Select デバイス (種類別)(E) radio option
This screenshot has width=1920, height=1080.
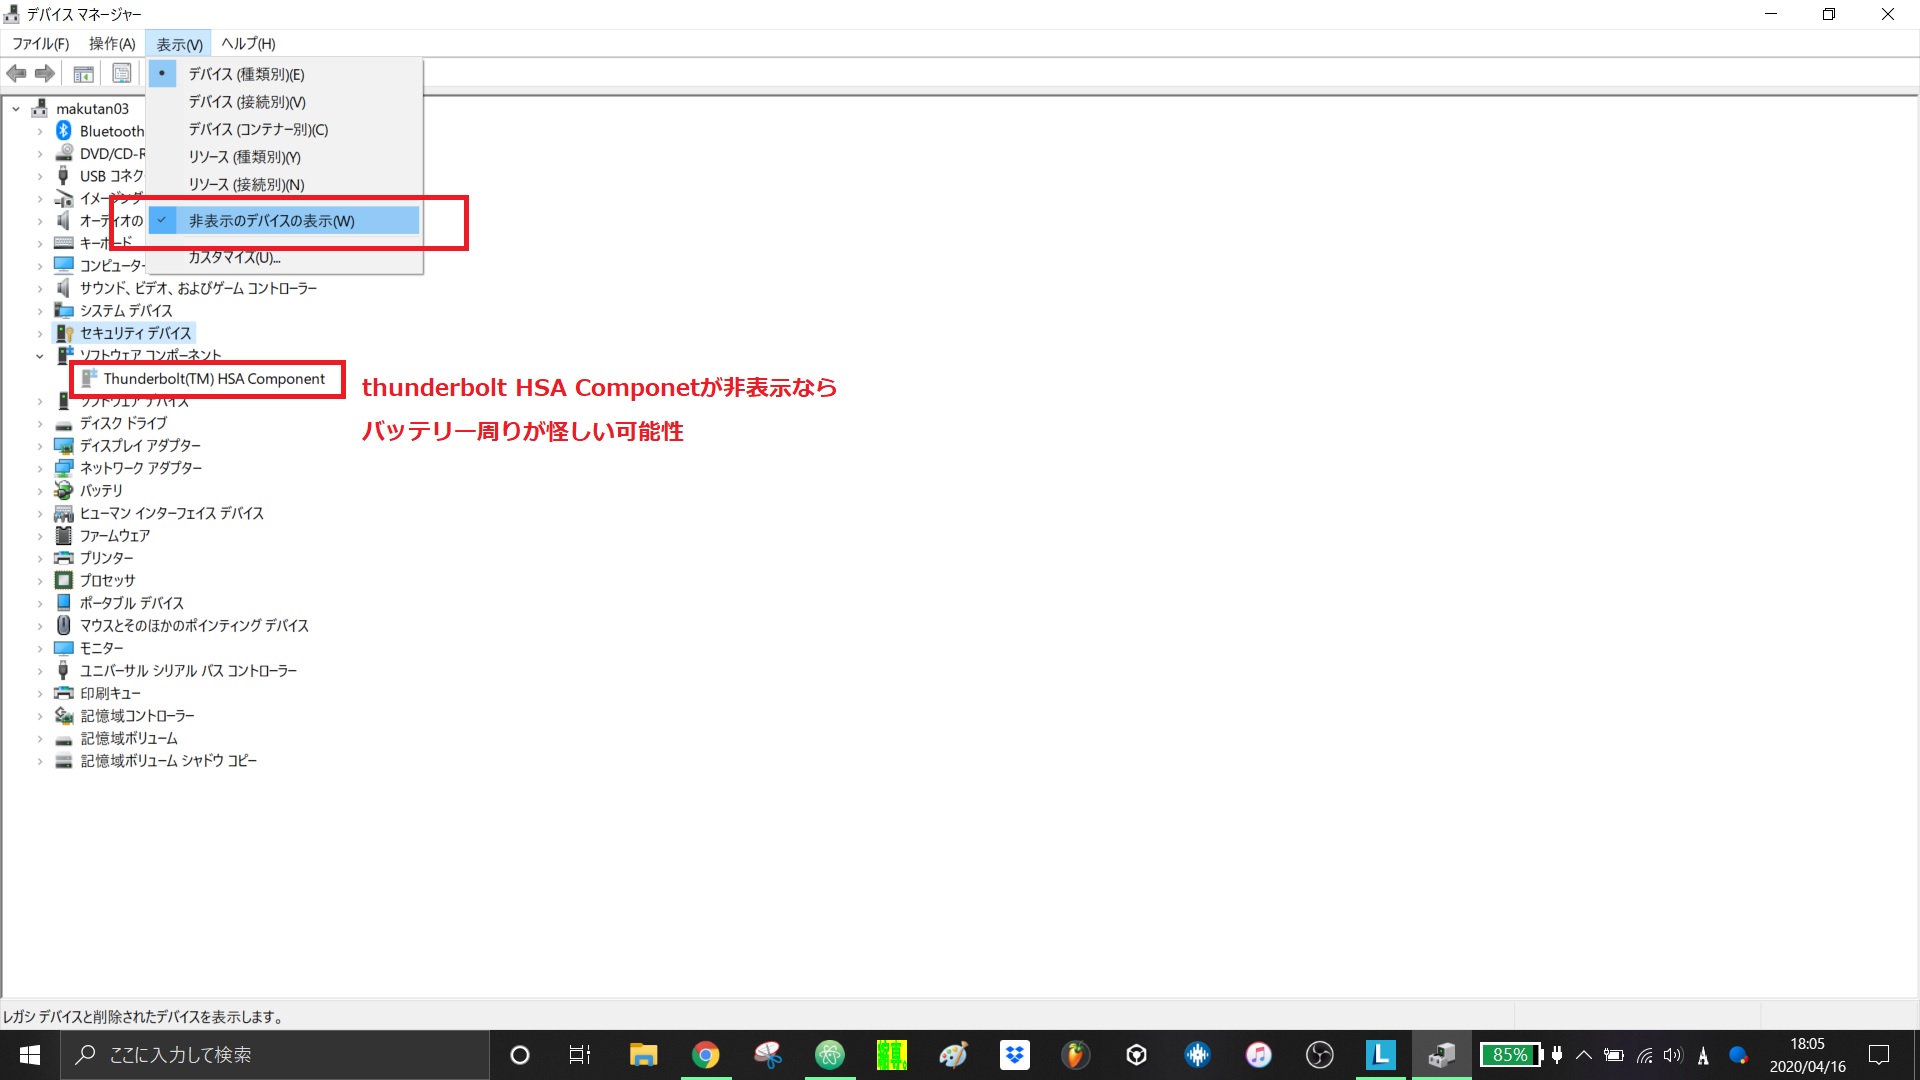246,74
